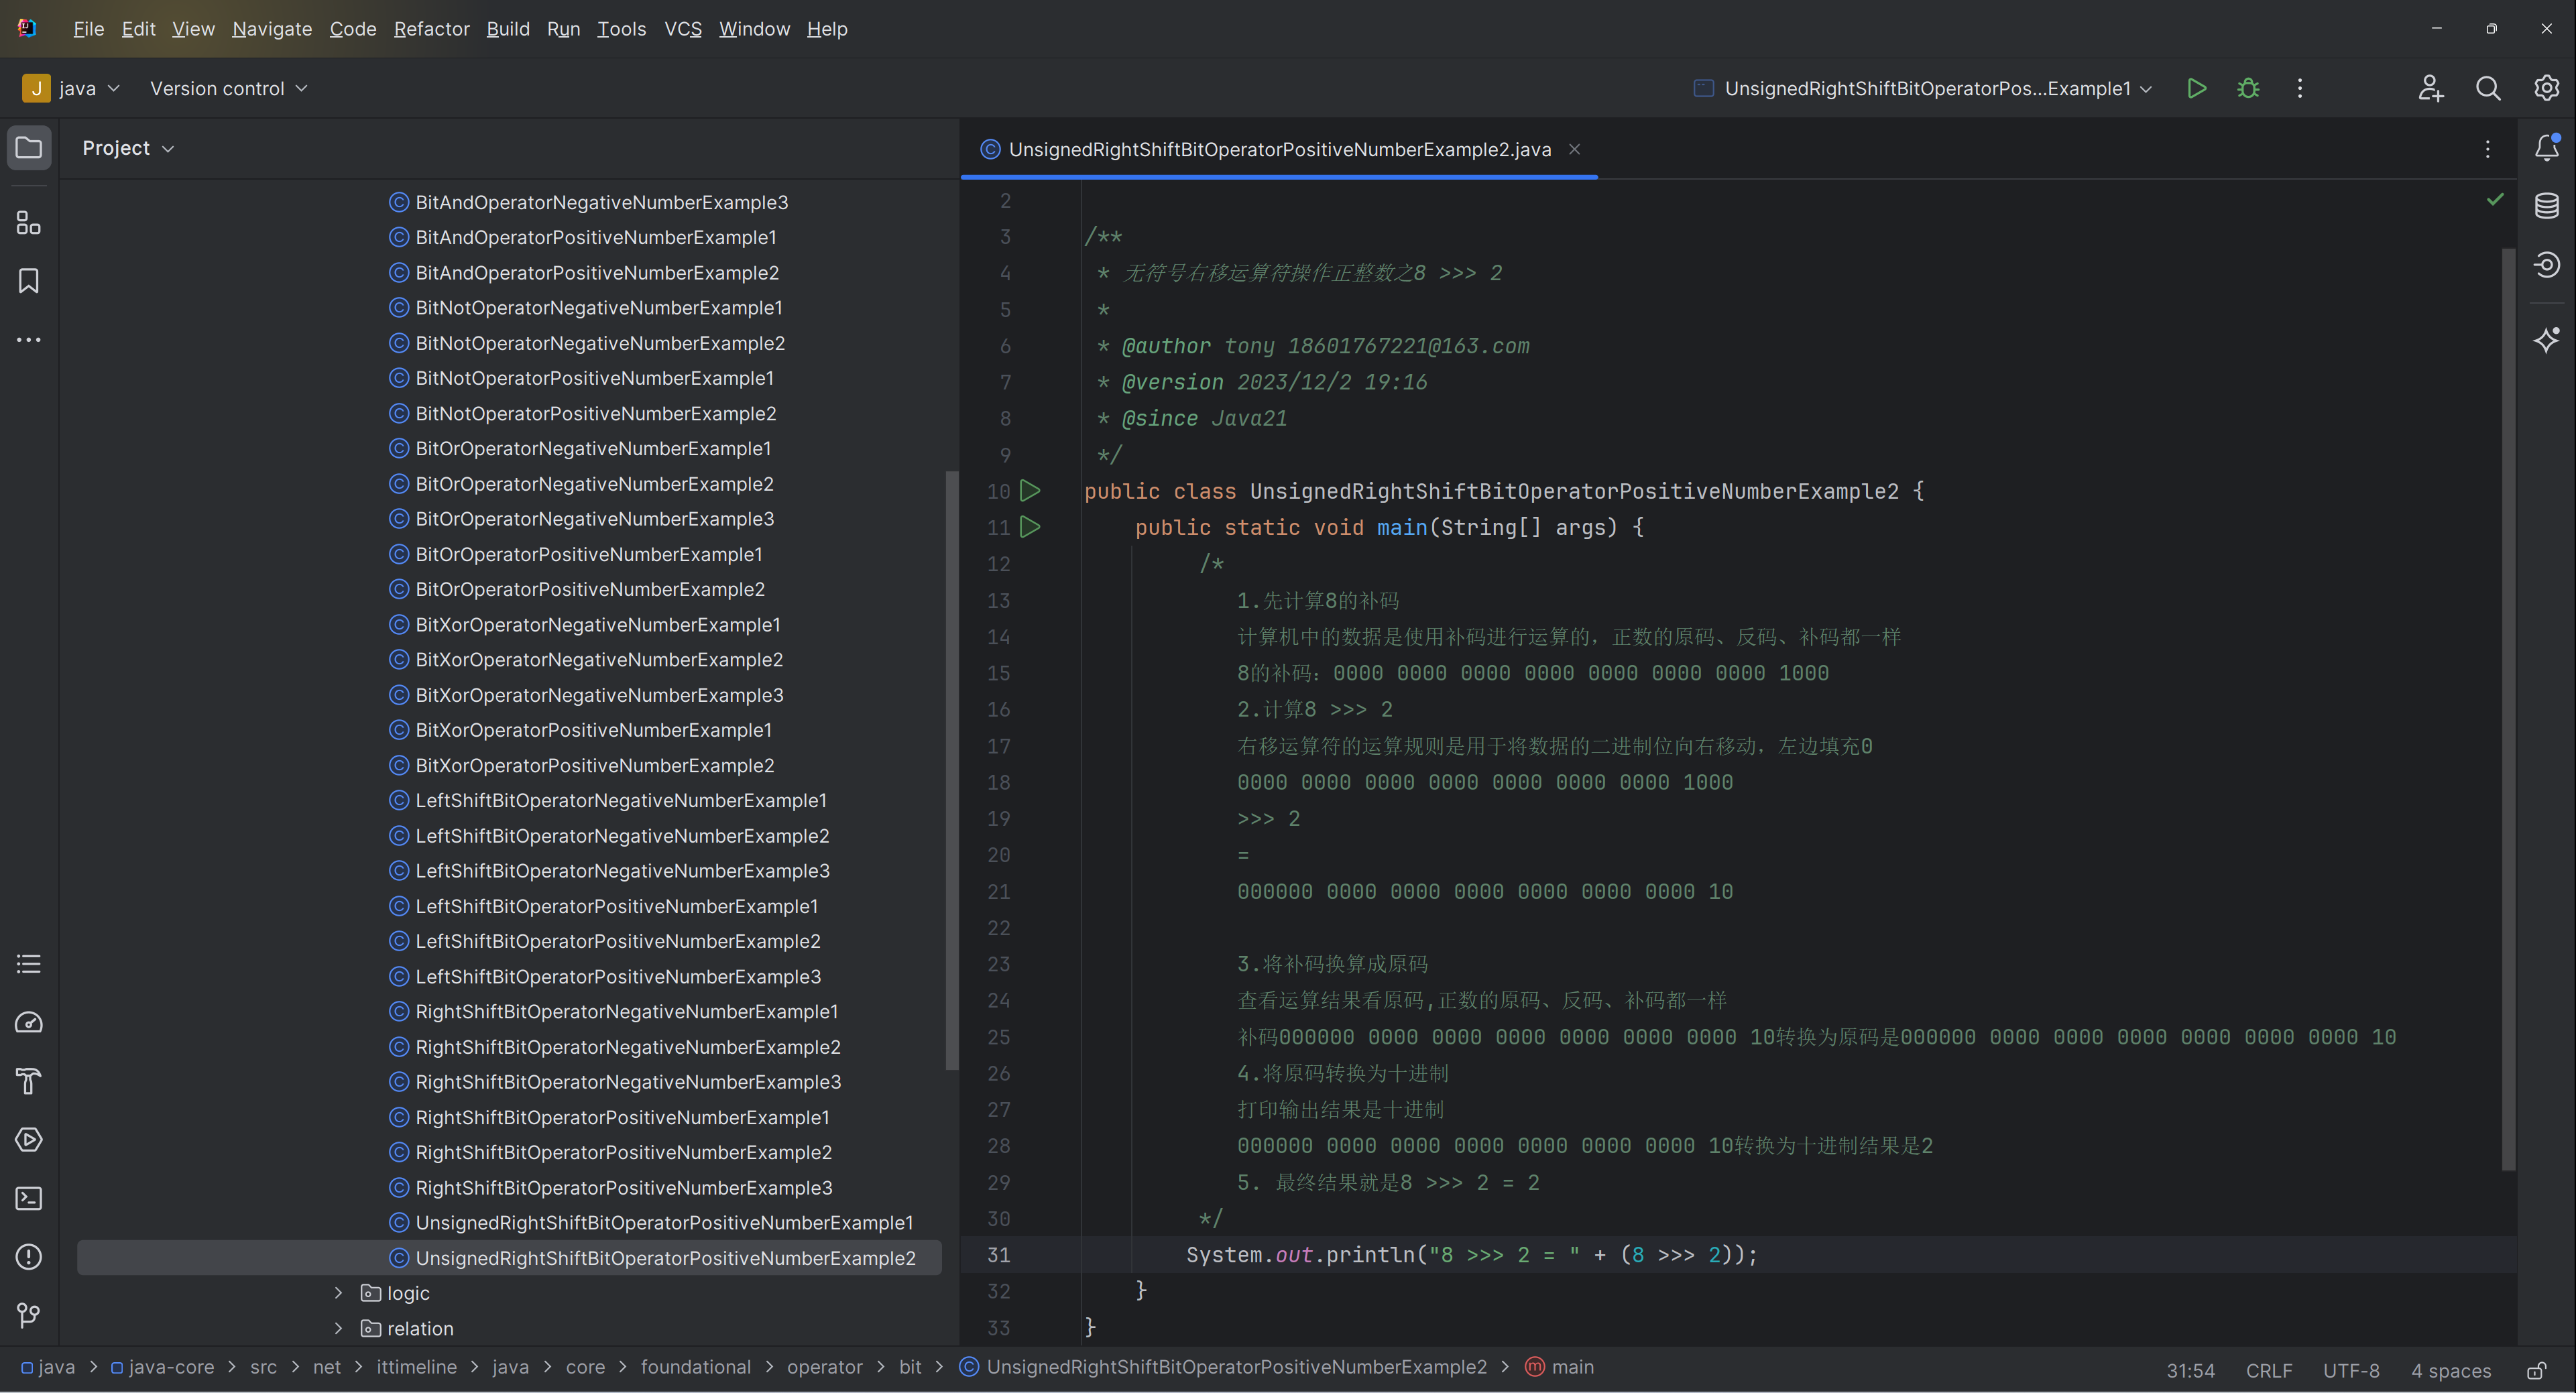Select the UnsignedRightShiftBitOperatorPositiveNumberExample2.java editor tab
The image size is (2576, 1393).
pos(1279,149)
